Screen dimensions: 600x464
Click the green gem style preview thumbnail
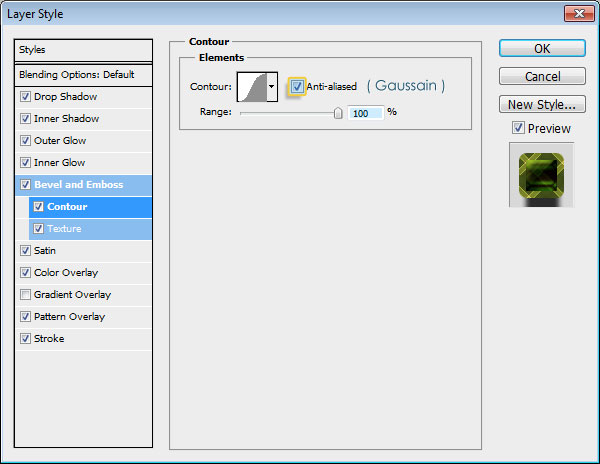(540, 174)
